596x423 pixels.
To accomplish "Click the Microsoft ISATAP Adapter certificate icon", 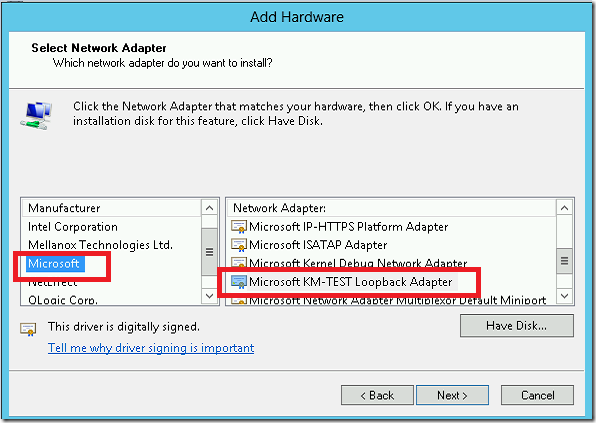I will click(x=239, y=245).
